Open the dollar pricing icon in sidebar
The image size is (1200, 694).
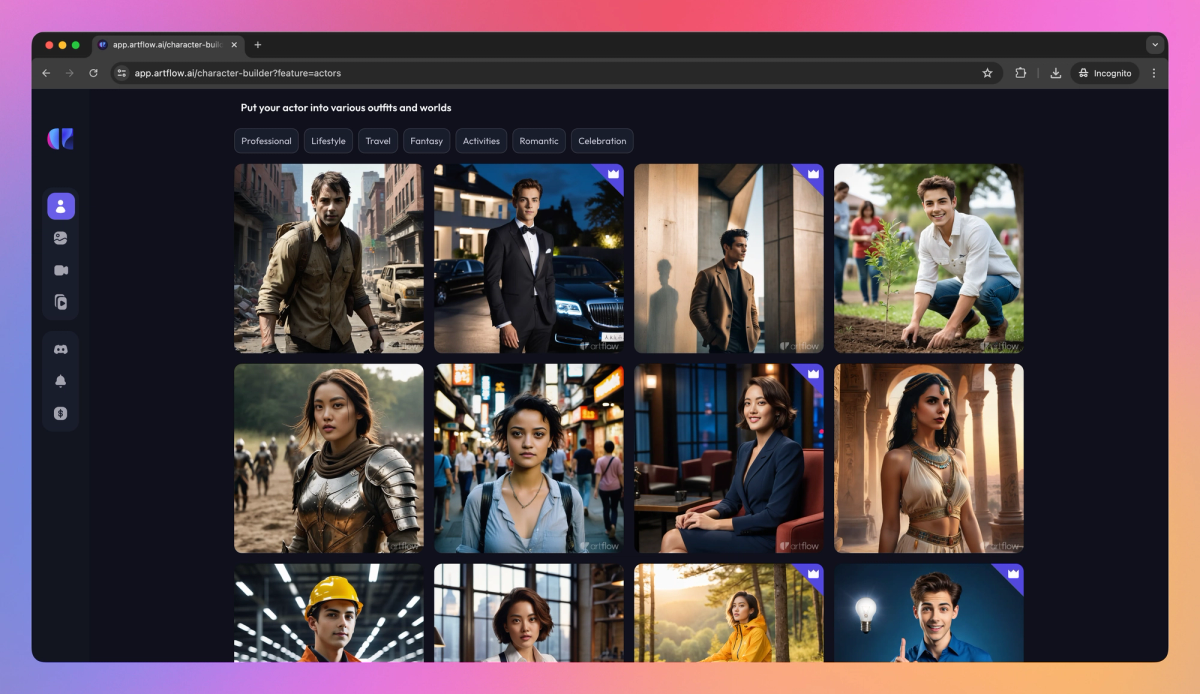61,413
